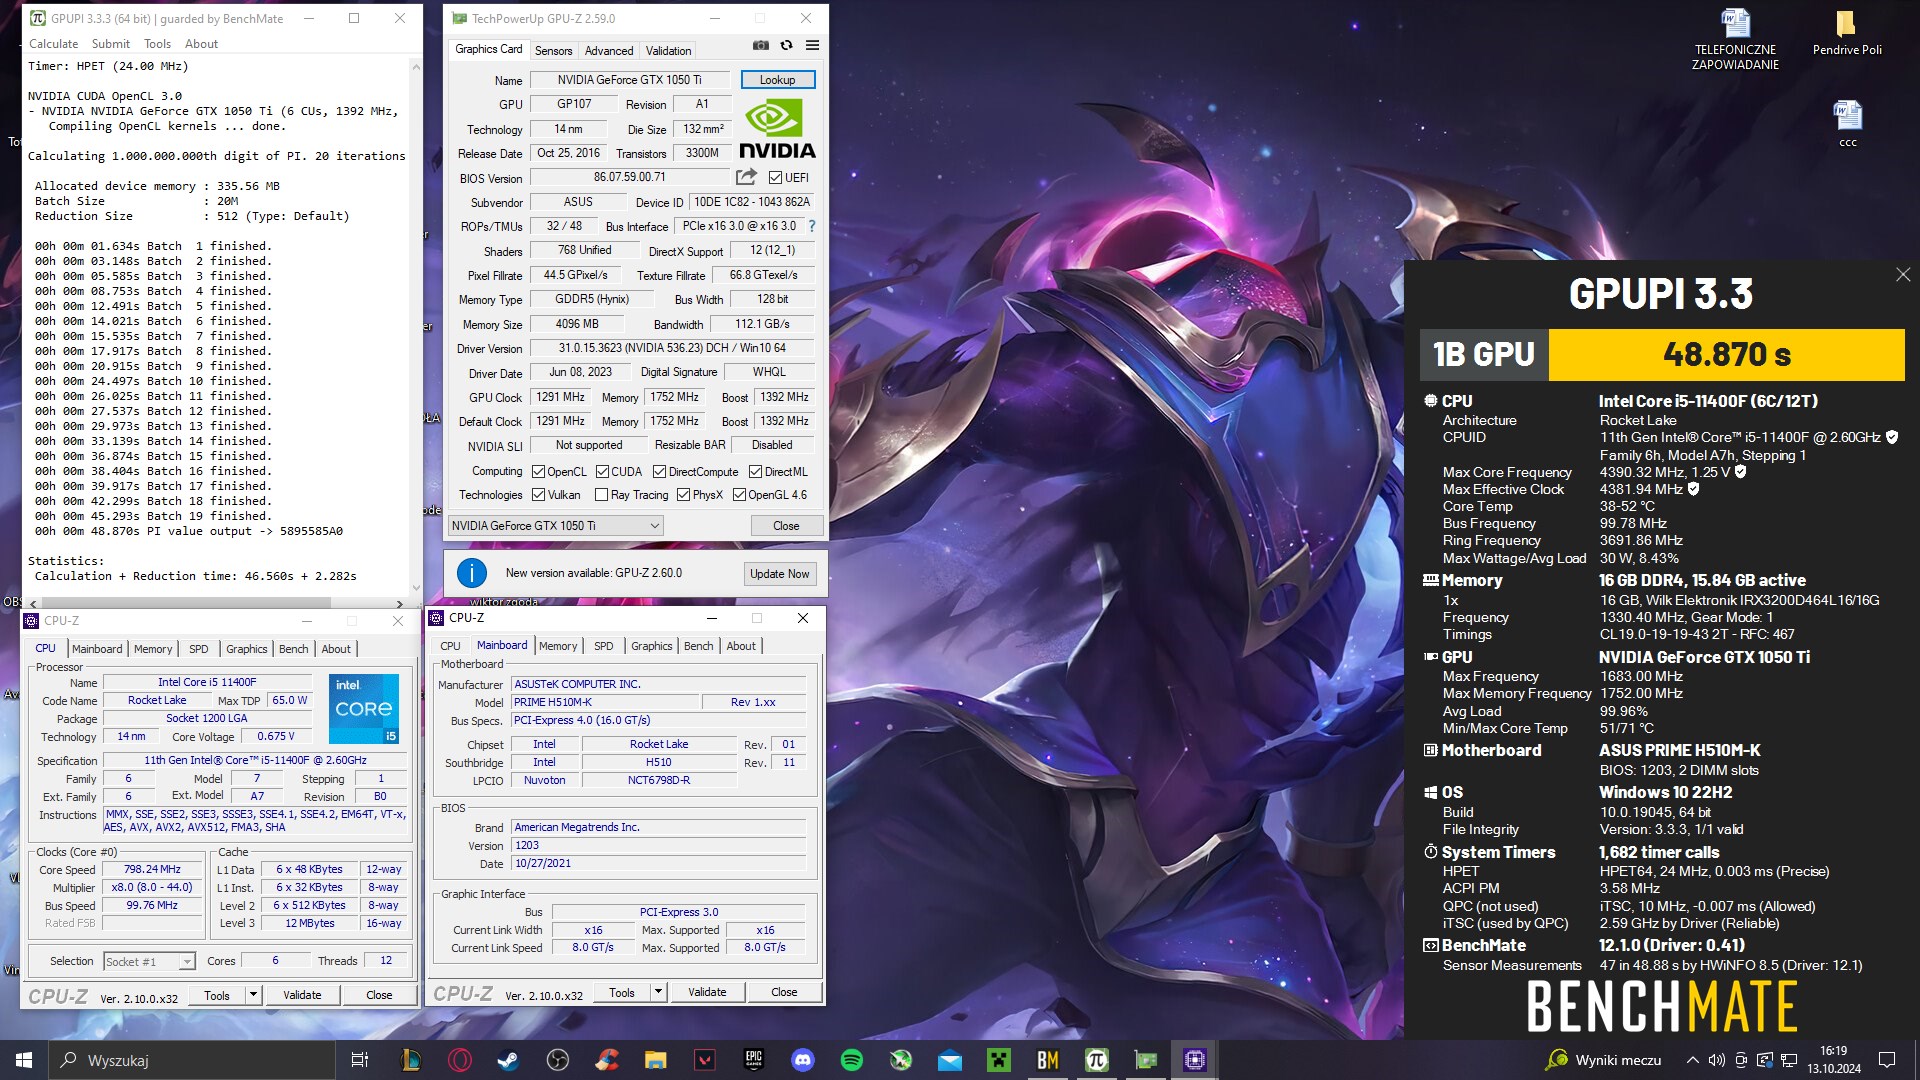Click the GPU-Z refresh icon

787,45
